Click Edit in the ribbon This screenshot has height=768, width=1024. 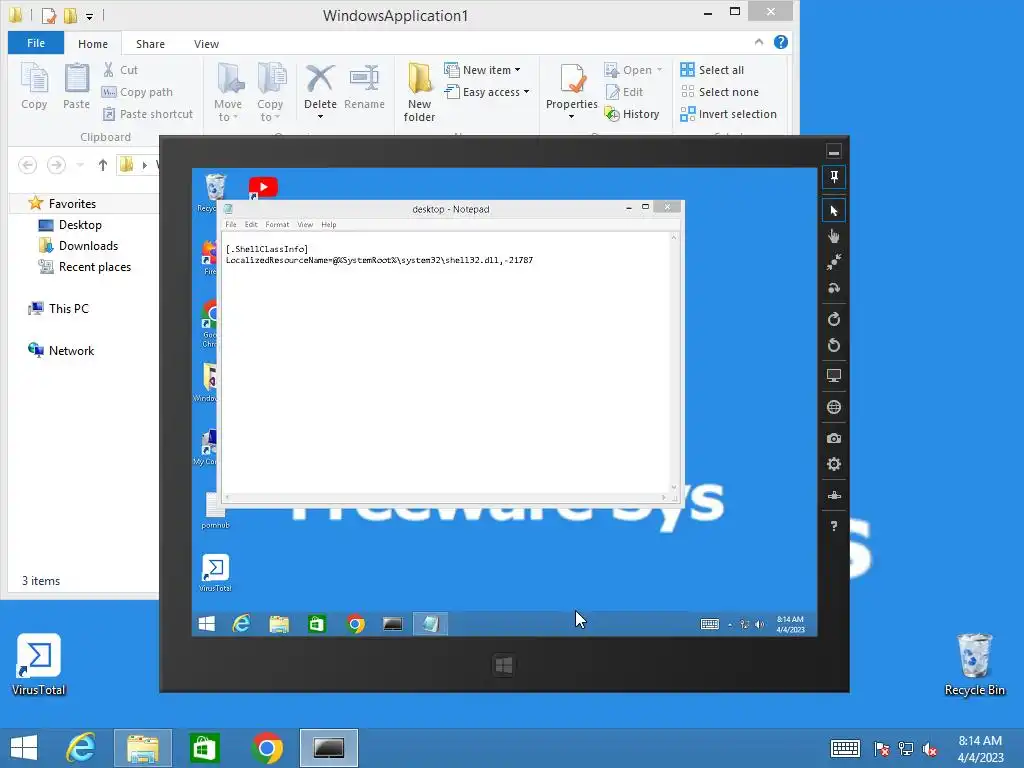[x=624, y=92]
